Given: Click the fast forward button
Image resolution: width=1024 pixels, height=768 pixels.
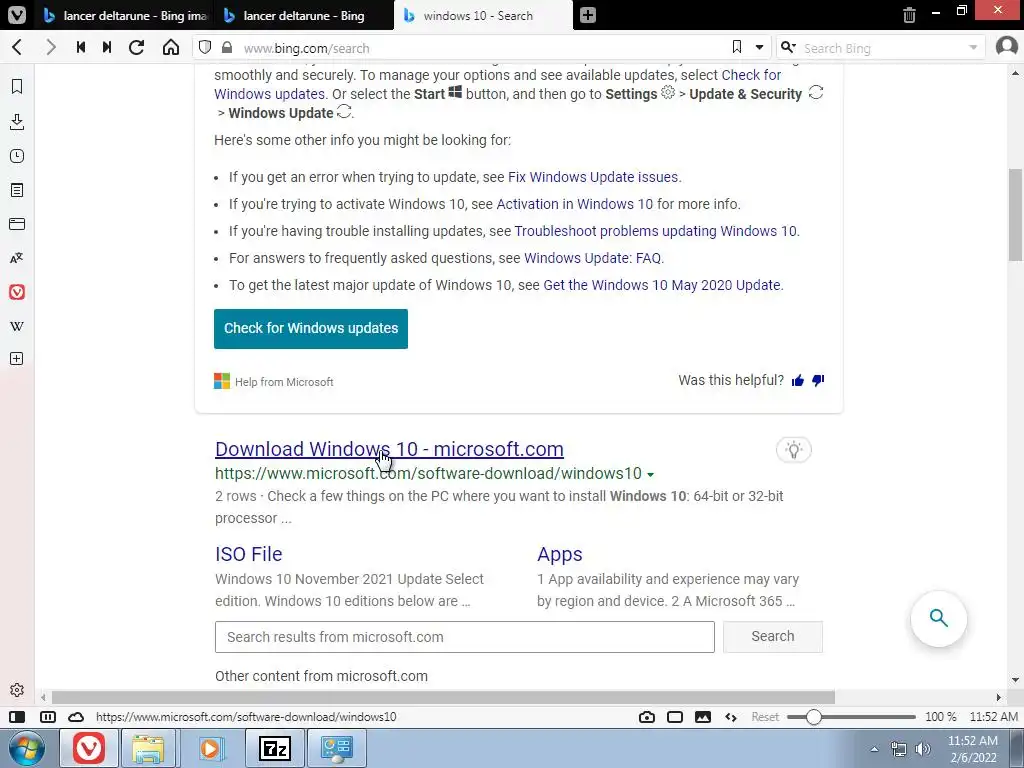Looking at the screenshot, I should [107, 47].
